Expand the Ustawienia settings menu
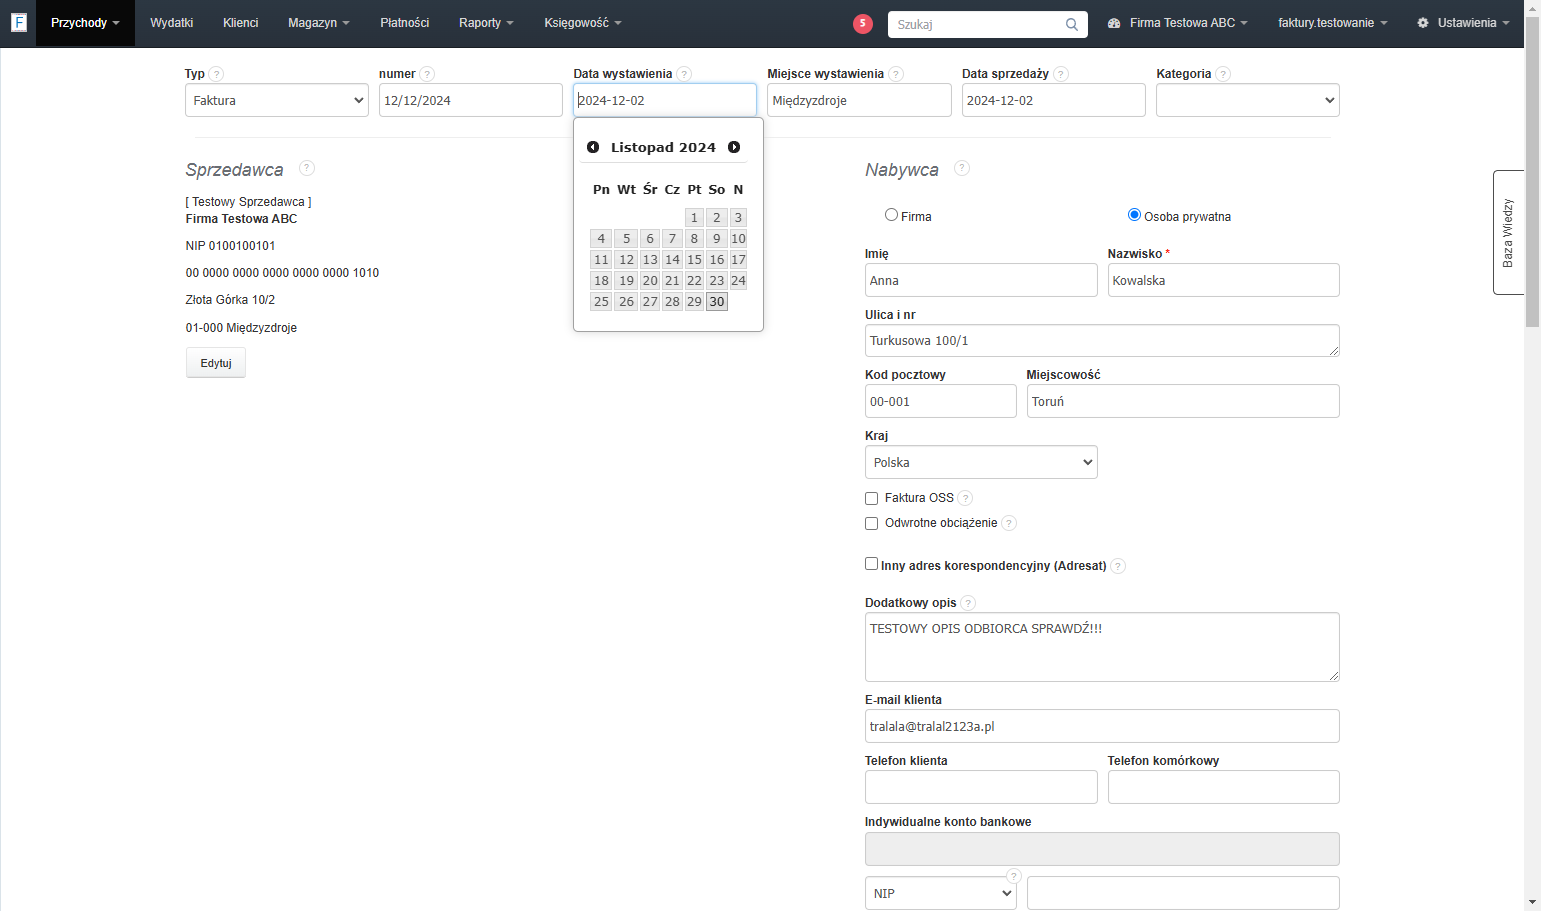1541x911 pixels. tap(1463, 23)
